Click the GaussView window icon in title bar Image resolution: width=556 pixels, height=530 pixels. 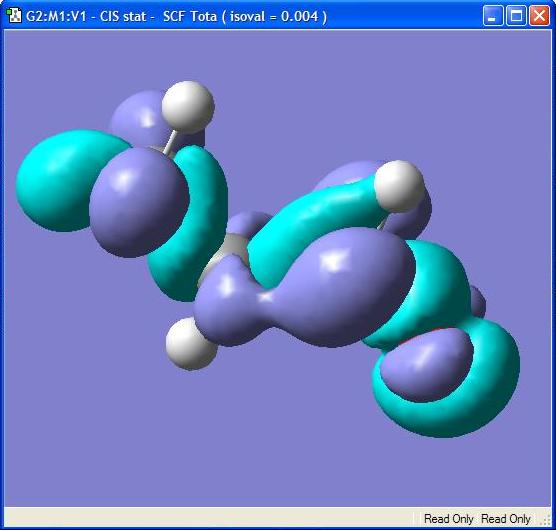(15, 16)
